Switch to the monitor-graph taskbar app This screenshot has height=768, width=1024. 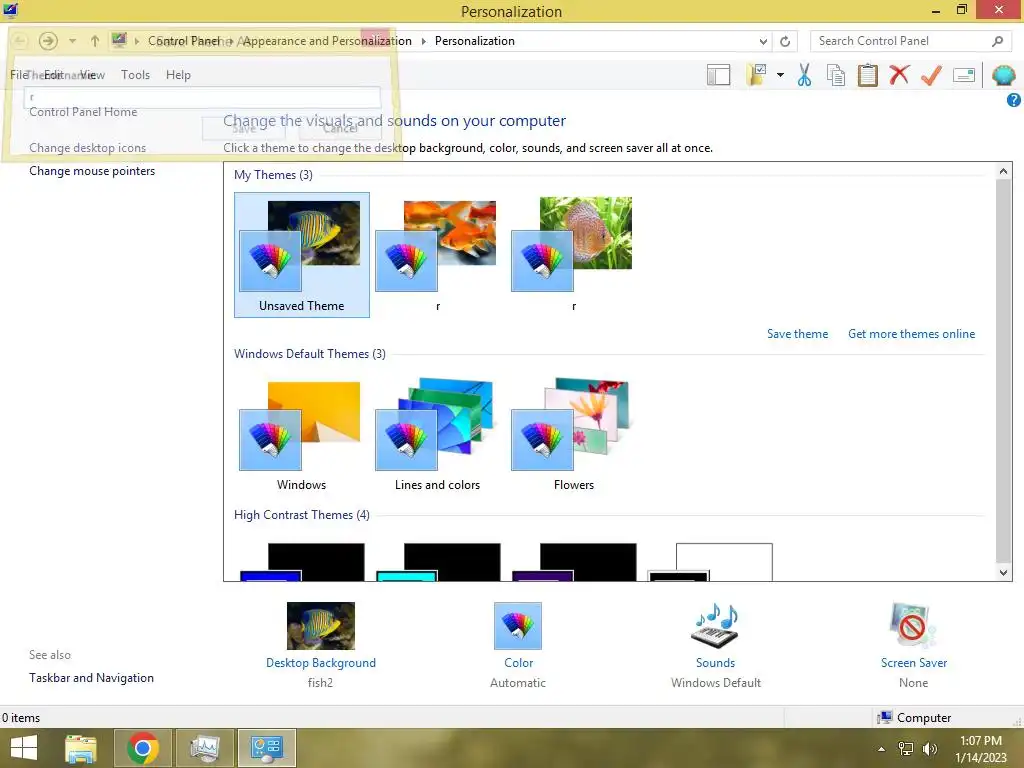coord(204,748)
